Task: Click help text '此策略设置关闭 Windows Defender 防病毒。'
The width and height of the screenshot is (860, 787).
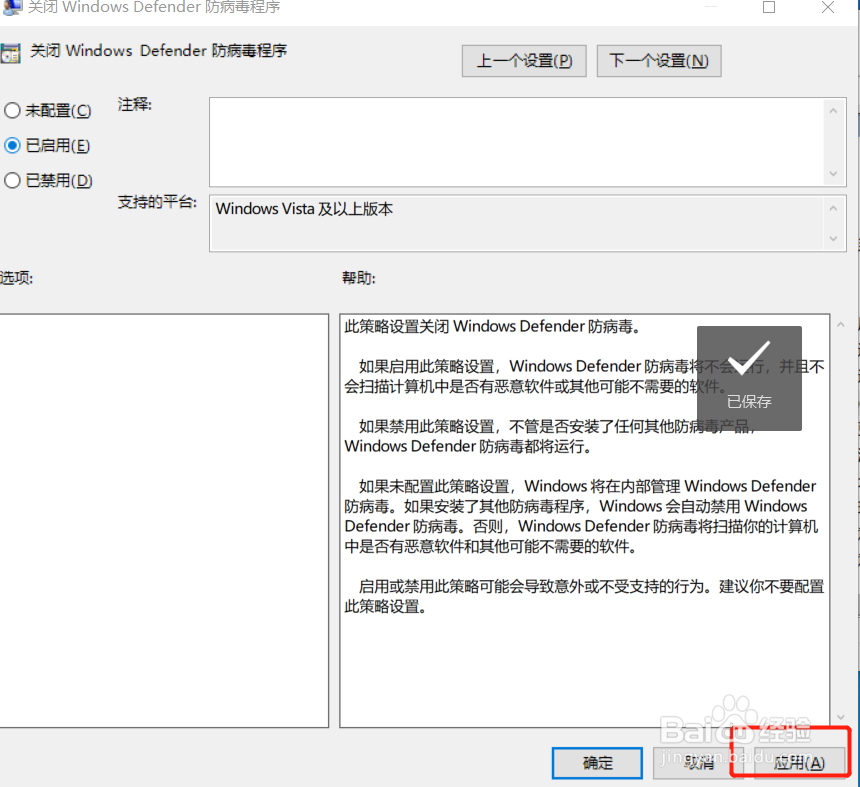Action: (492, 327)
